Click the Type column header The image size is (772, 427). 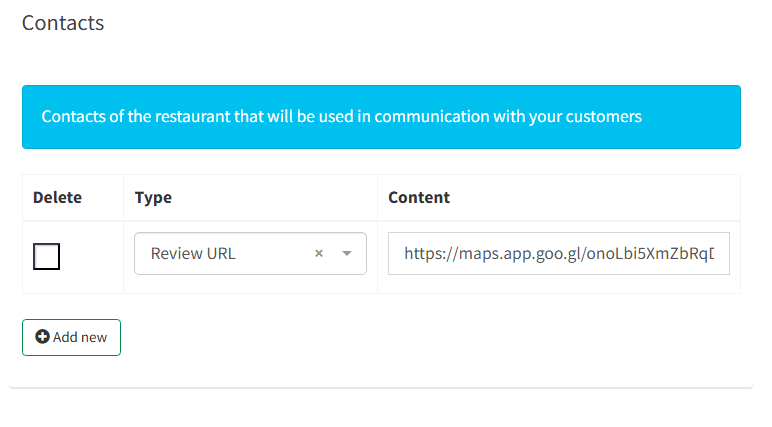[153, 197]
